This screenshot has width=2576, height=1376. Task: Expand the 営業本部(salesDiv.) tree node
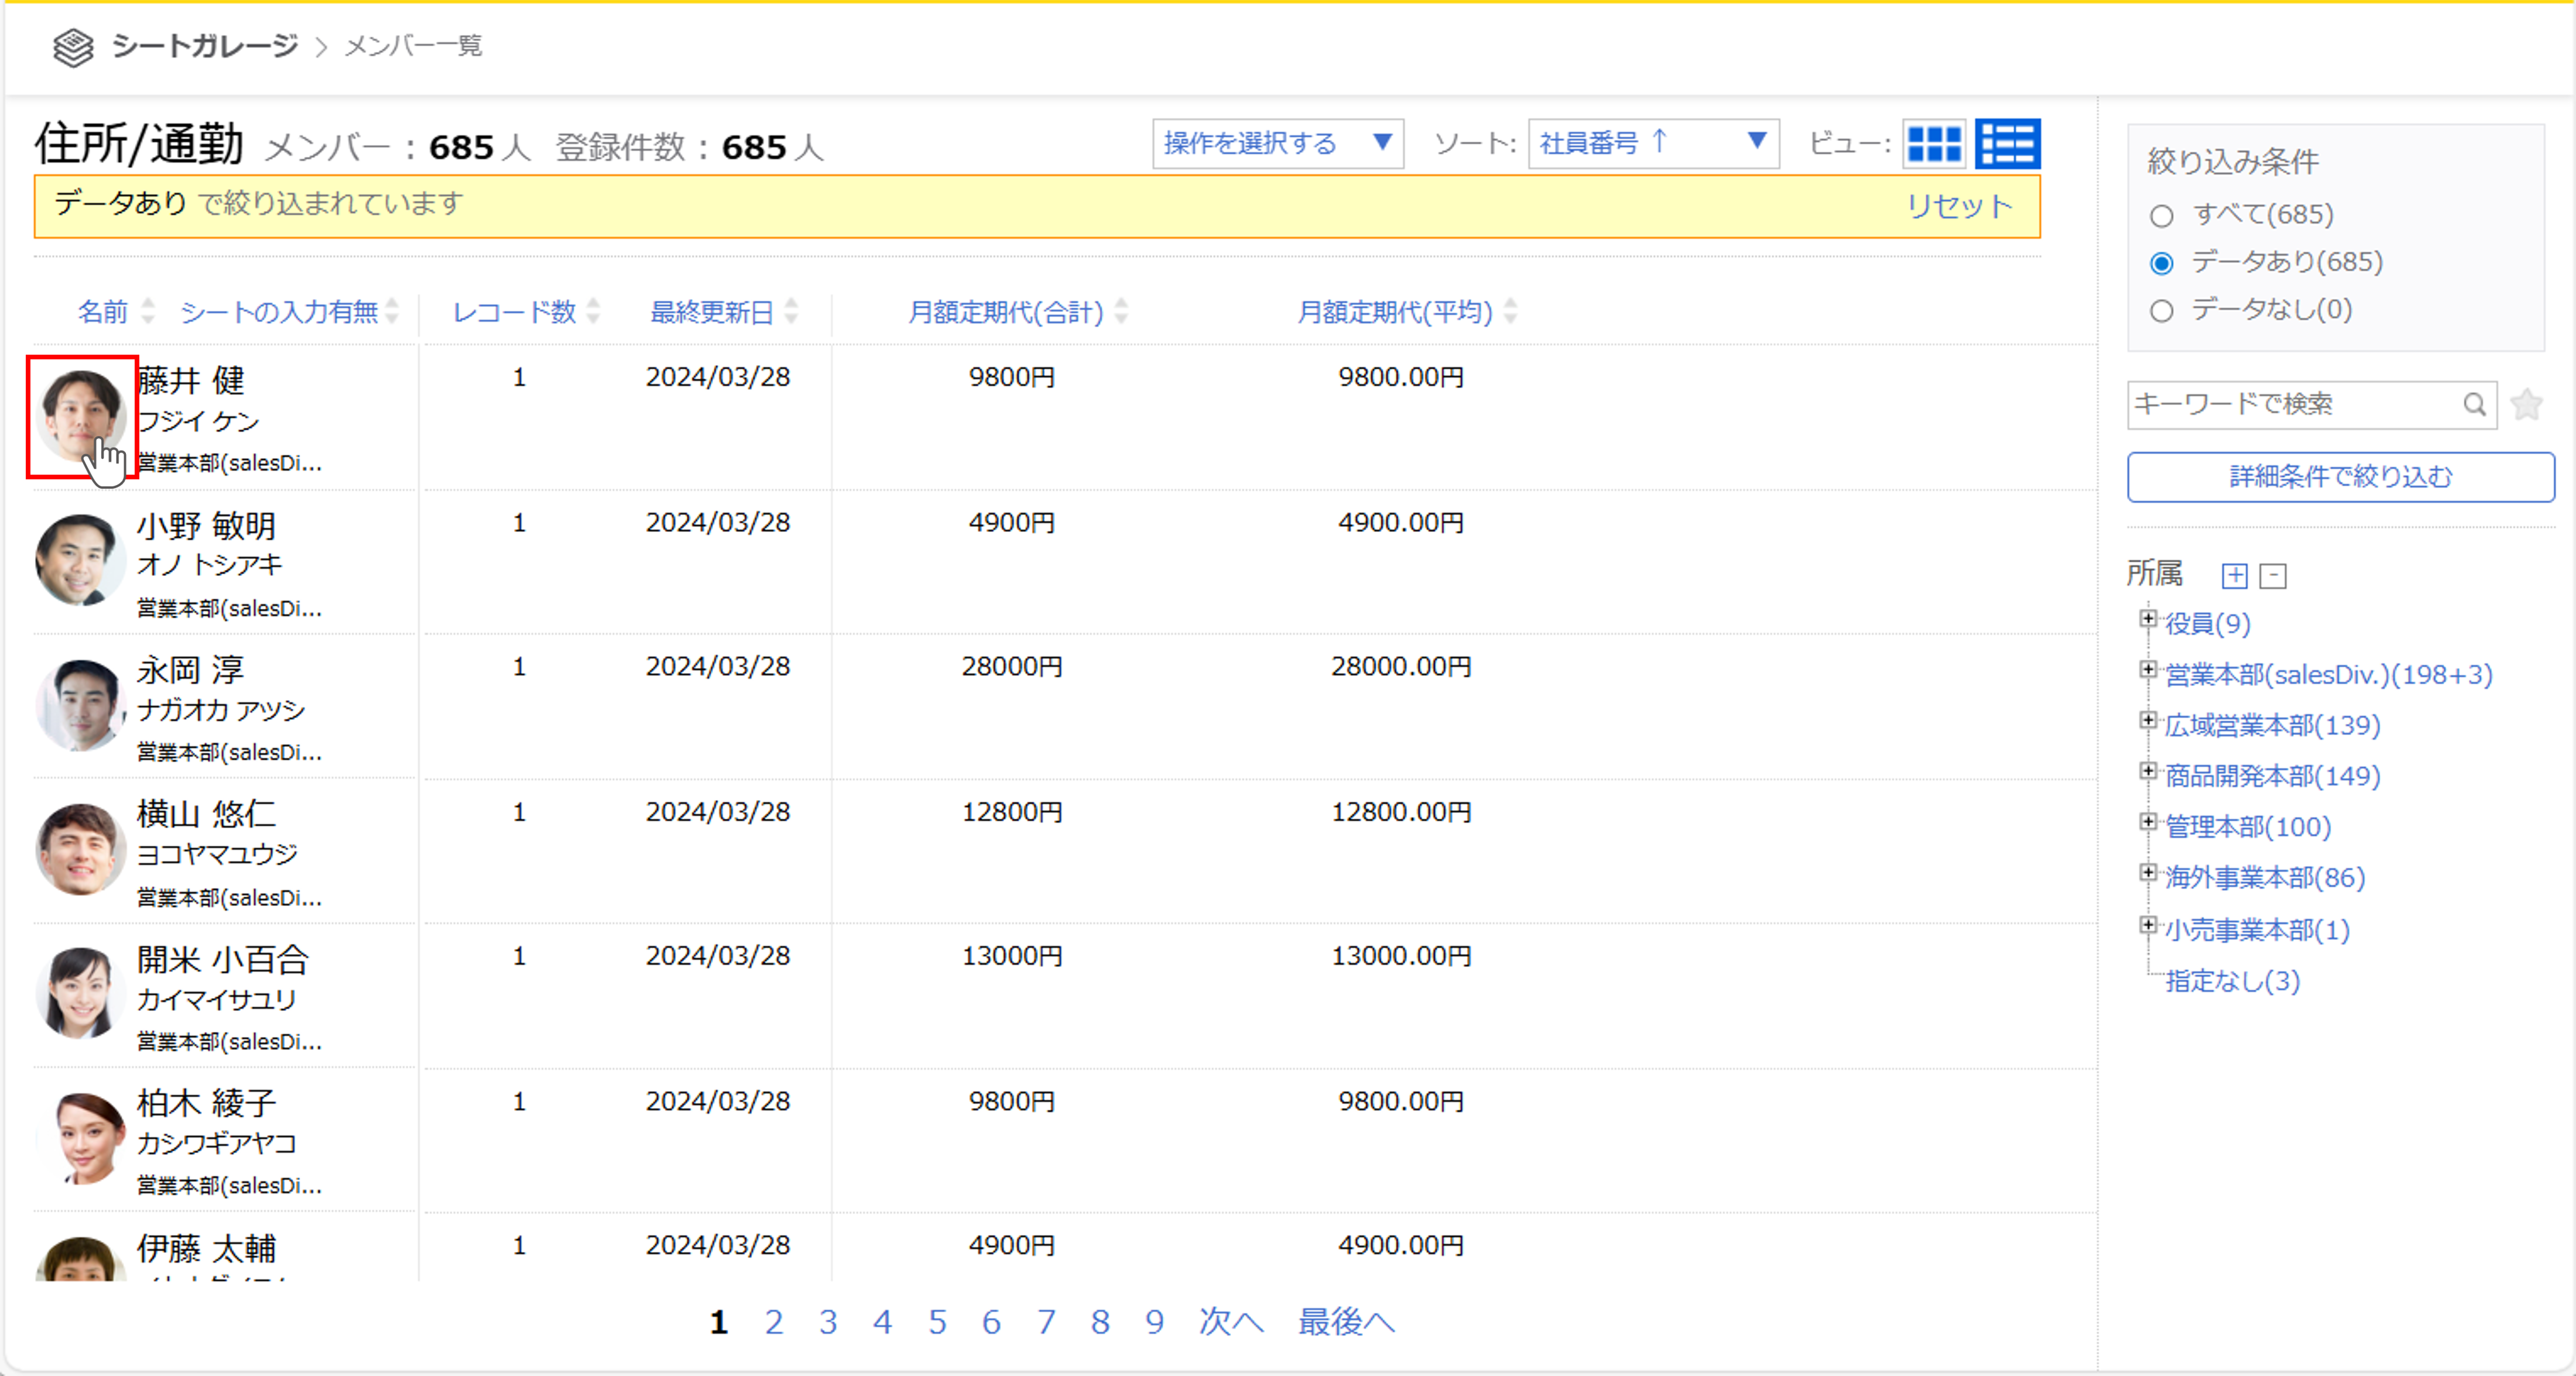coord(2147,669)
